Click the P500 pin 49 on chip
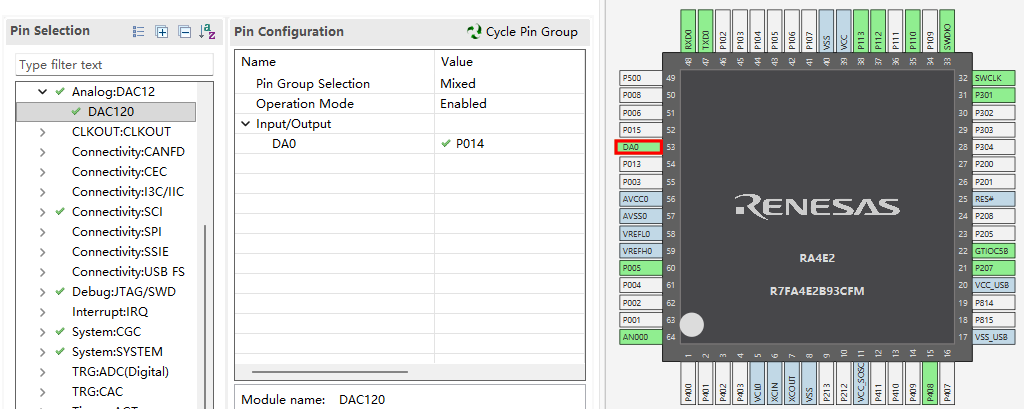 coord(641,78)
